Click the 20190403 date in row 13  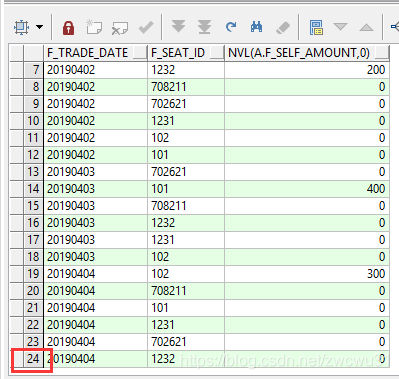tap(71, 172)
